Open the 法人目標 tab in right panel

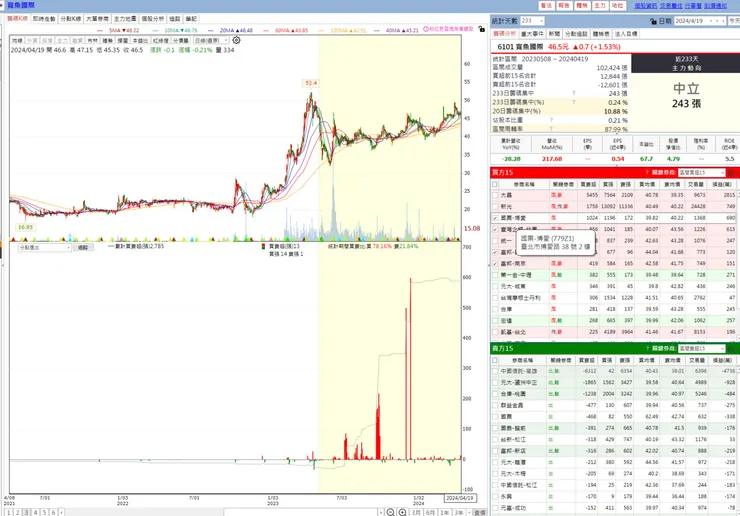tap(626, 34)
